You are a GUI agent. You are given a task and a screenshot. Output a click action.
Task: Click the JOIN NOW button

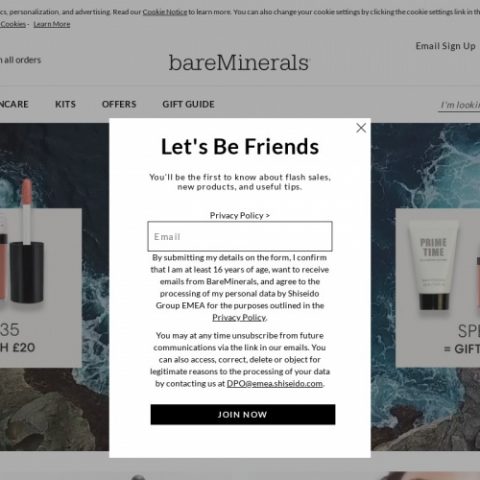[243, 414]
